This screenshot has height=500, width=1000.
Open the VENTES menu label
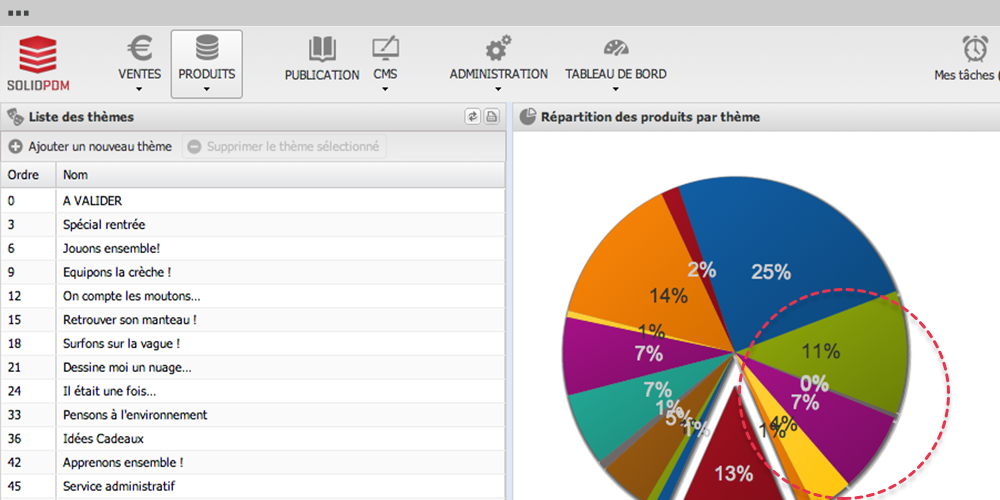140,74
